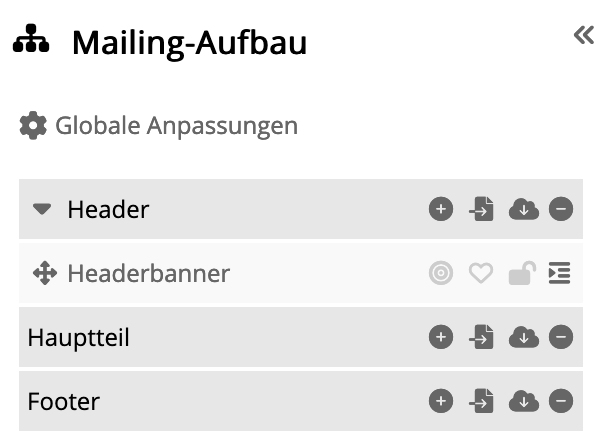
Task: Toggle the lock on Headerbanner
Action: [522, 273]
